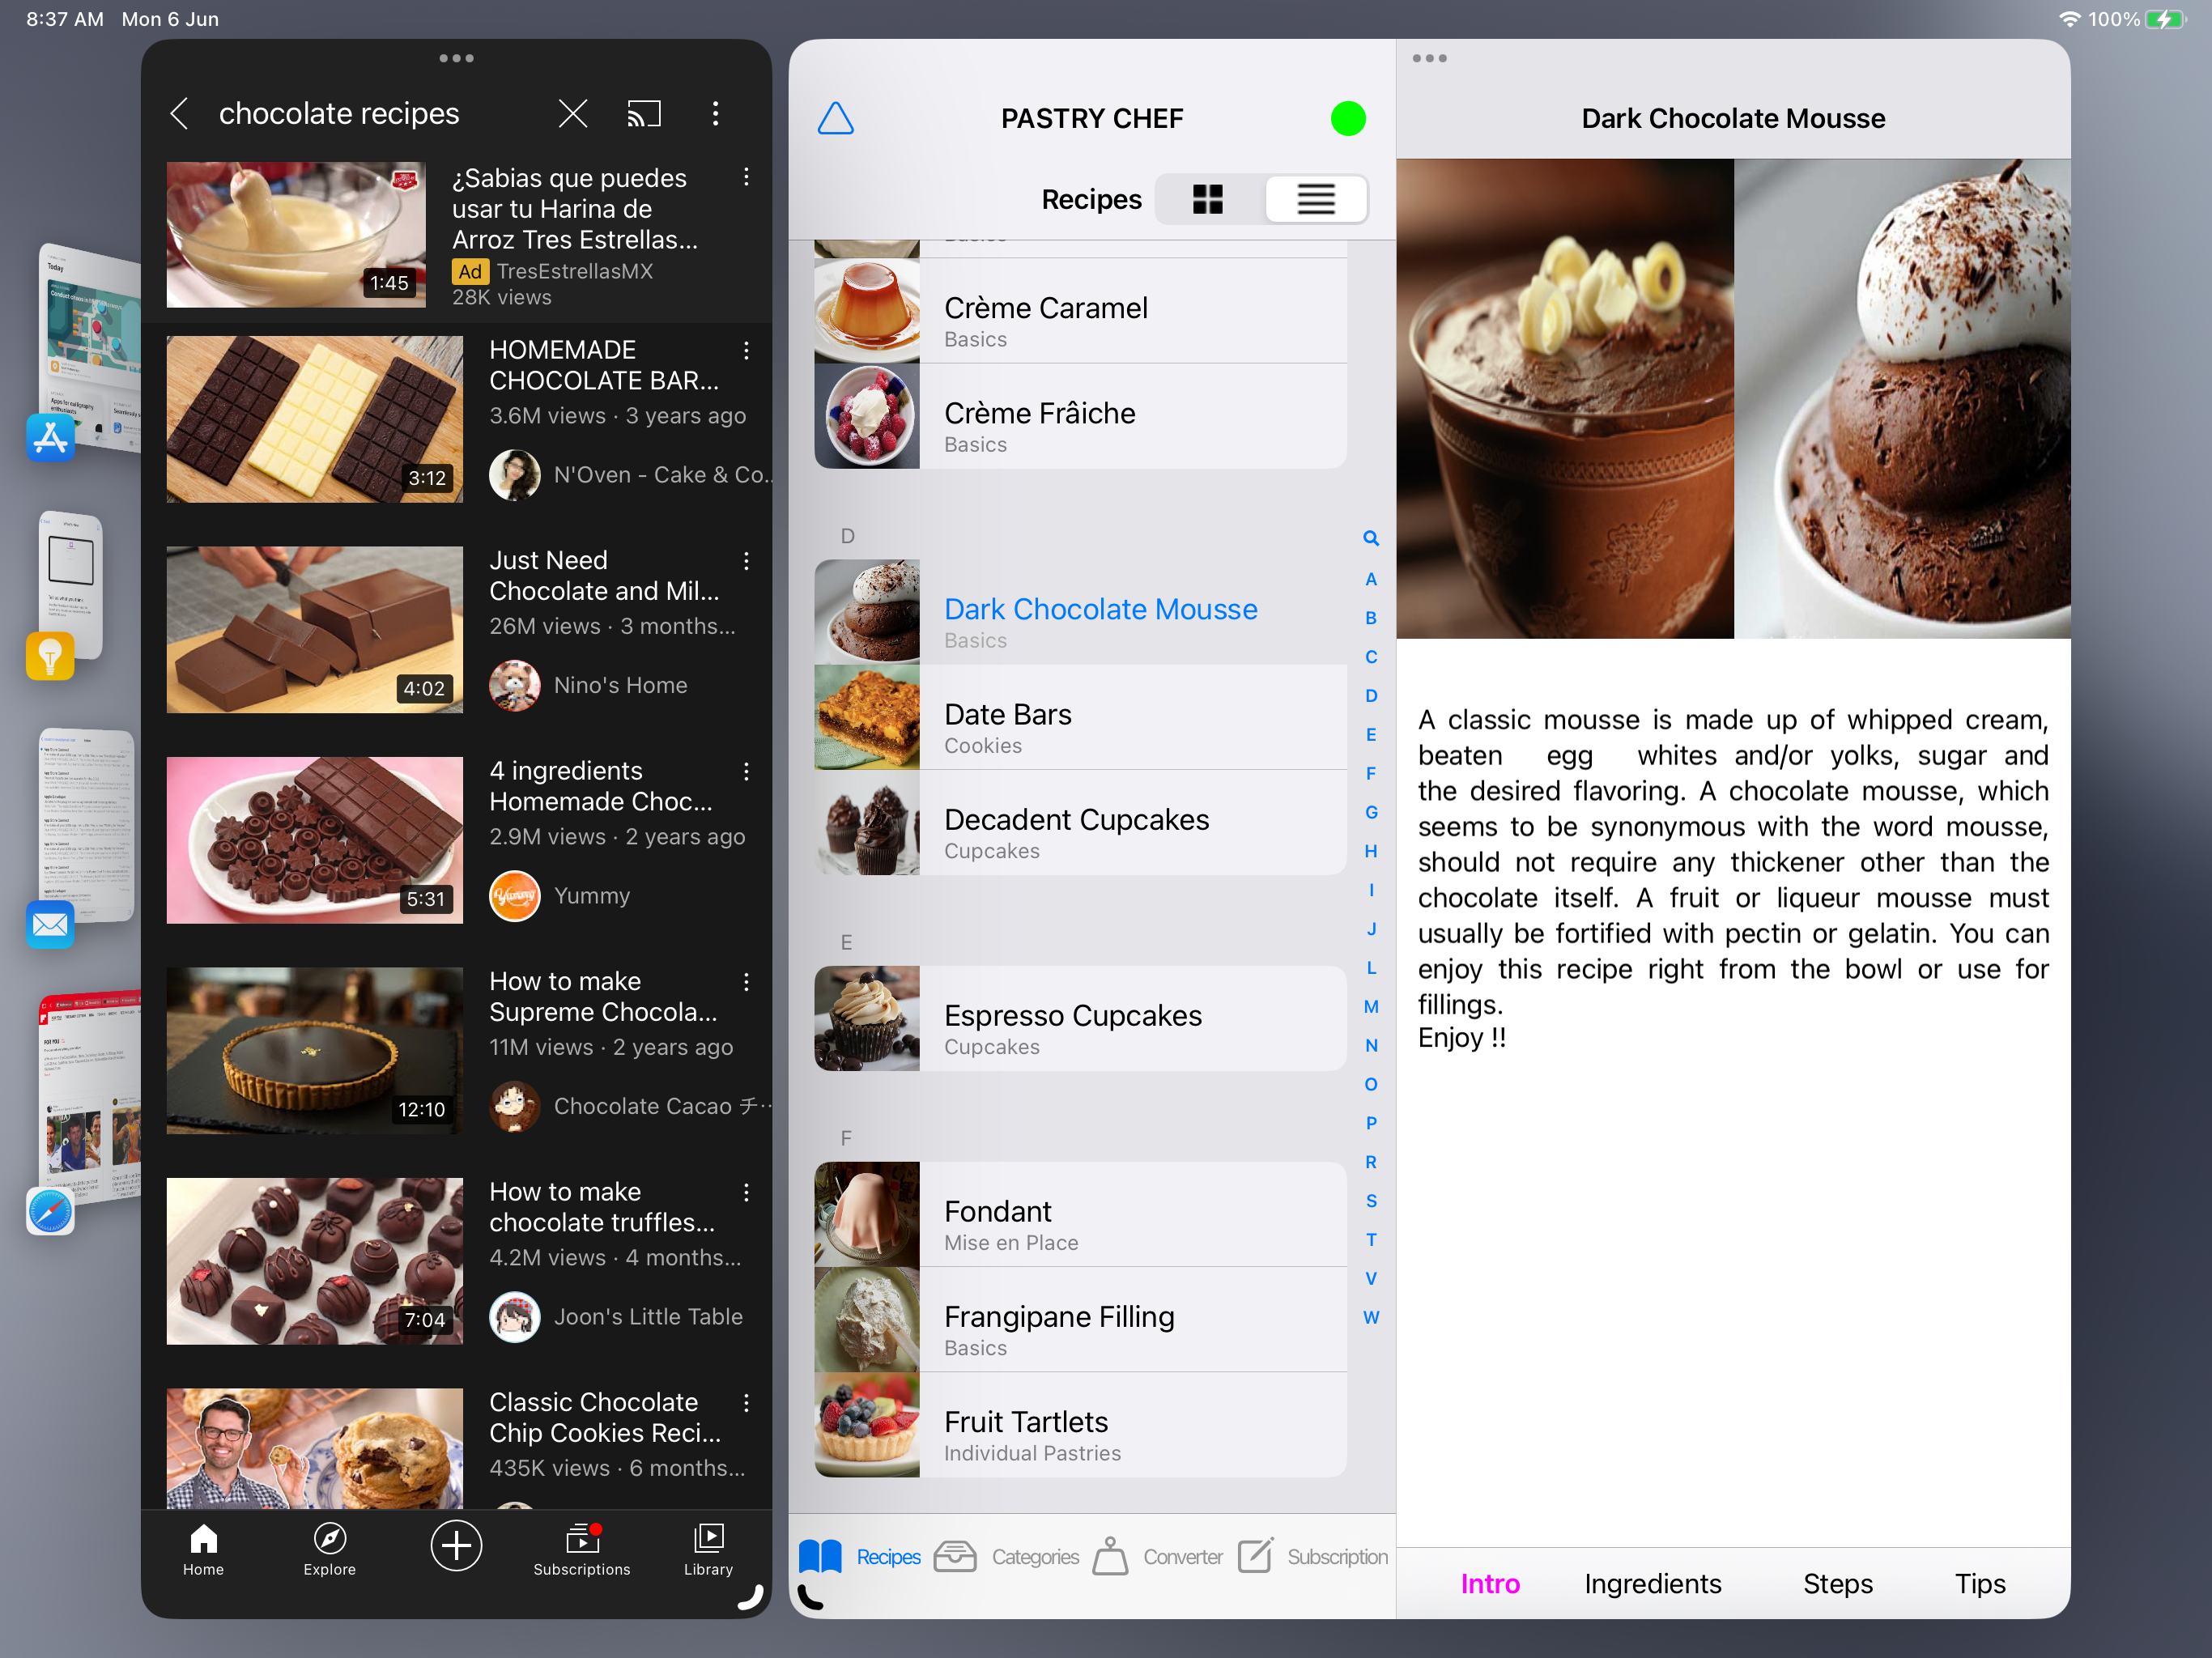Open YouTube search options menu

coord(715,114)
